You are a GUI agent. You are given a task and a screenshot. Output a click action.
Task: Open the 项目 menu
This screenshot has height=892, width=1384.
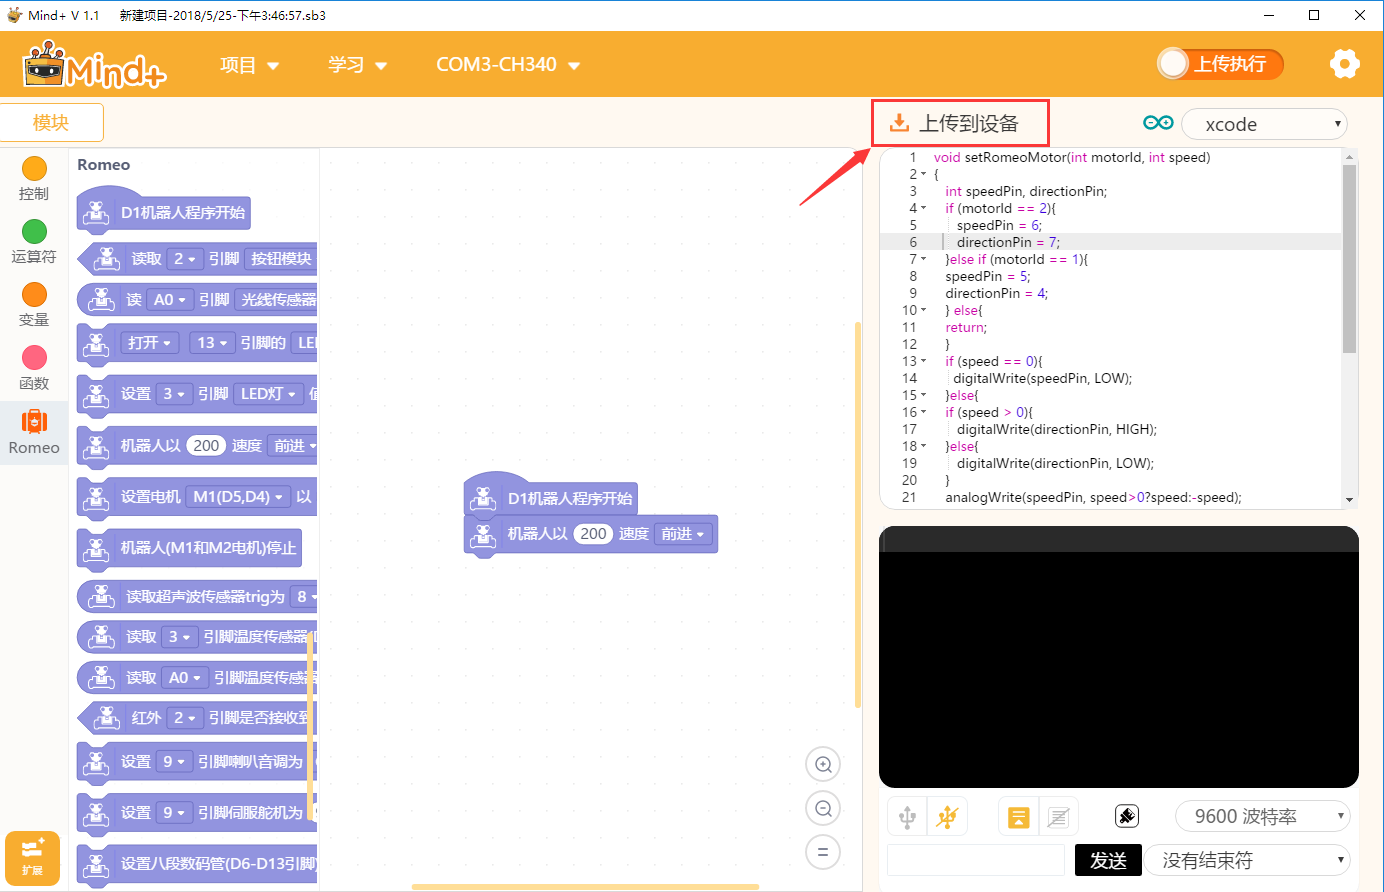[249, 65]
